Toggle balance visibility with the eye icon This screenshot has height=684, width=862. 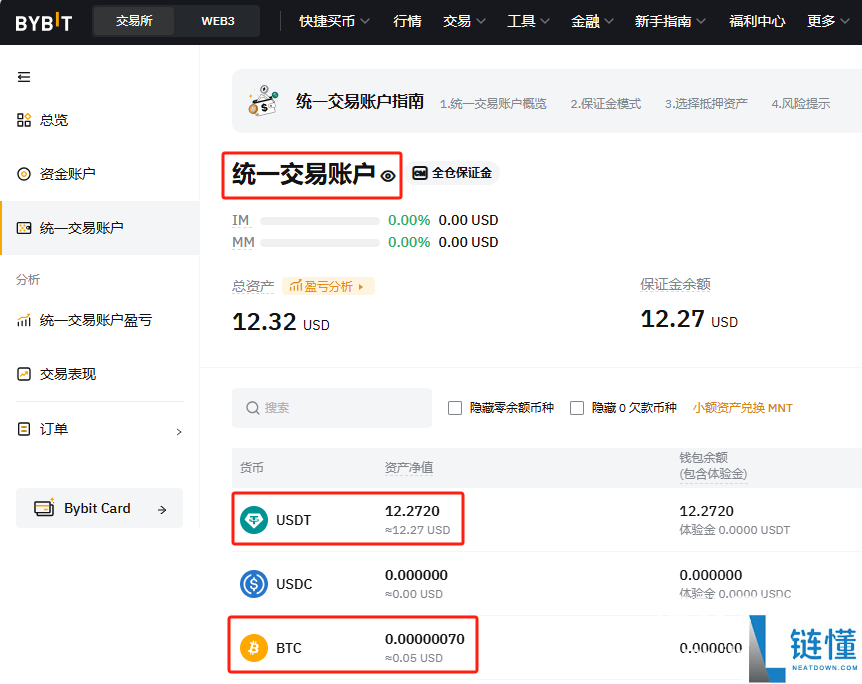tap(388, 176)
